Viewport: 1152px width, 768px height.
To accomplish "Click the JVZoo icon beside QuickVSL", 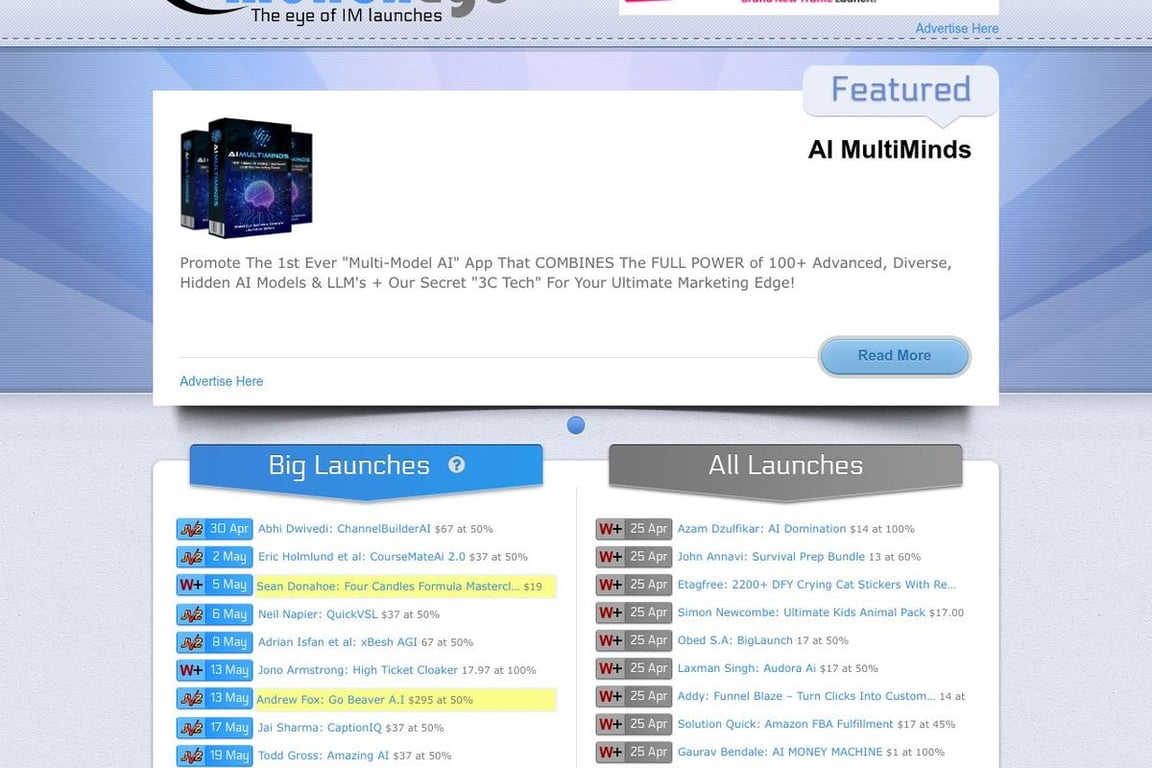I will [x=192, y=614].
